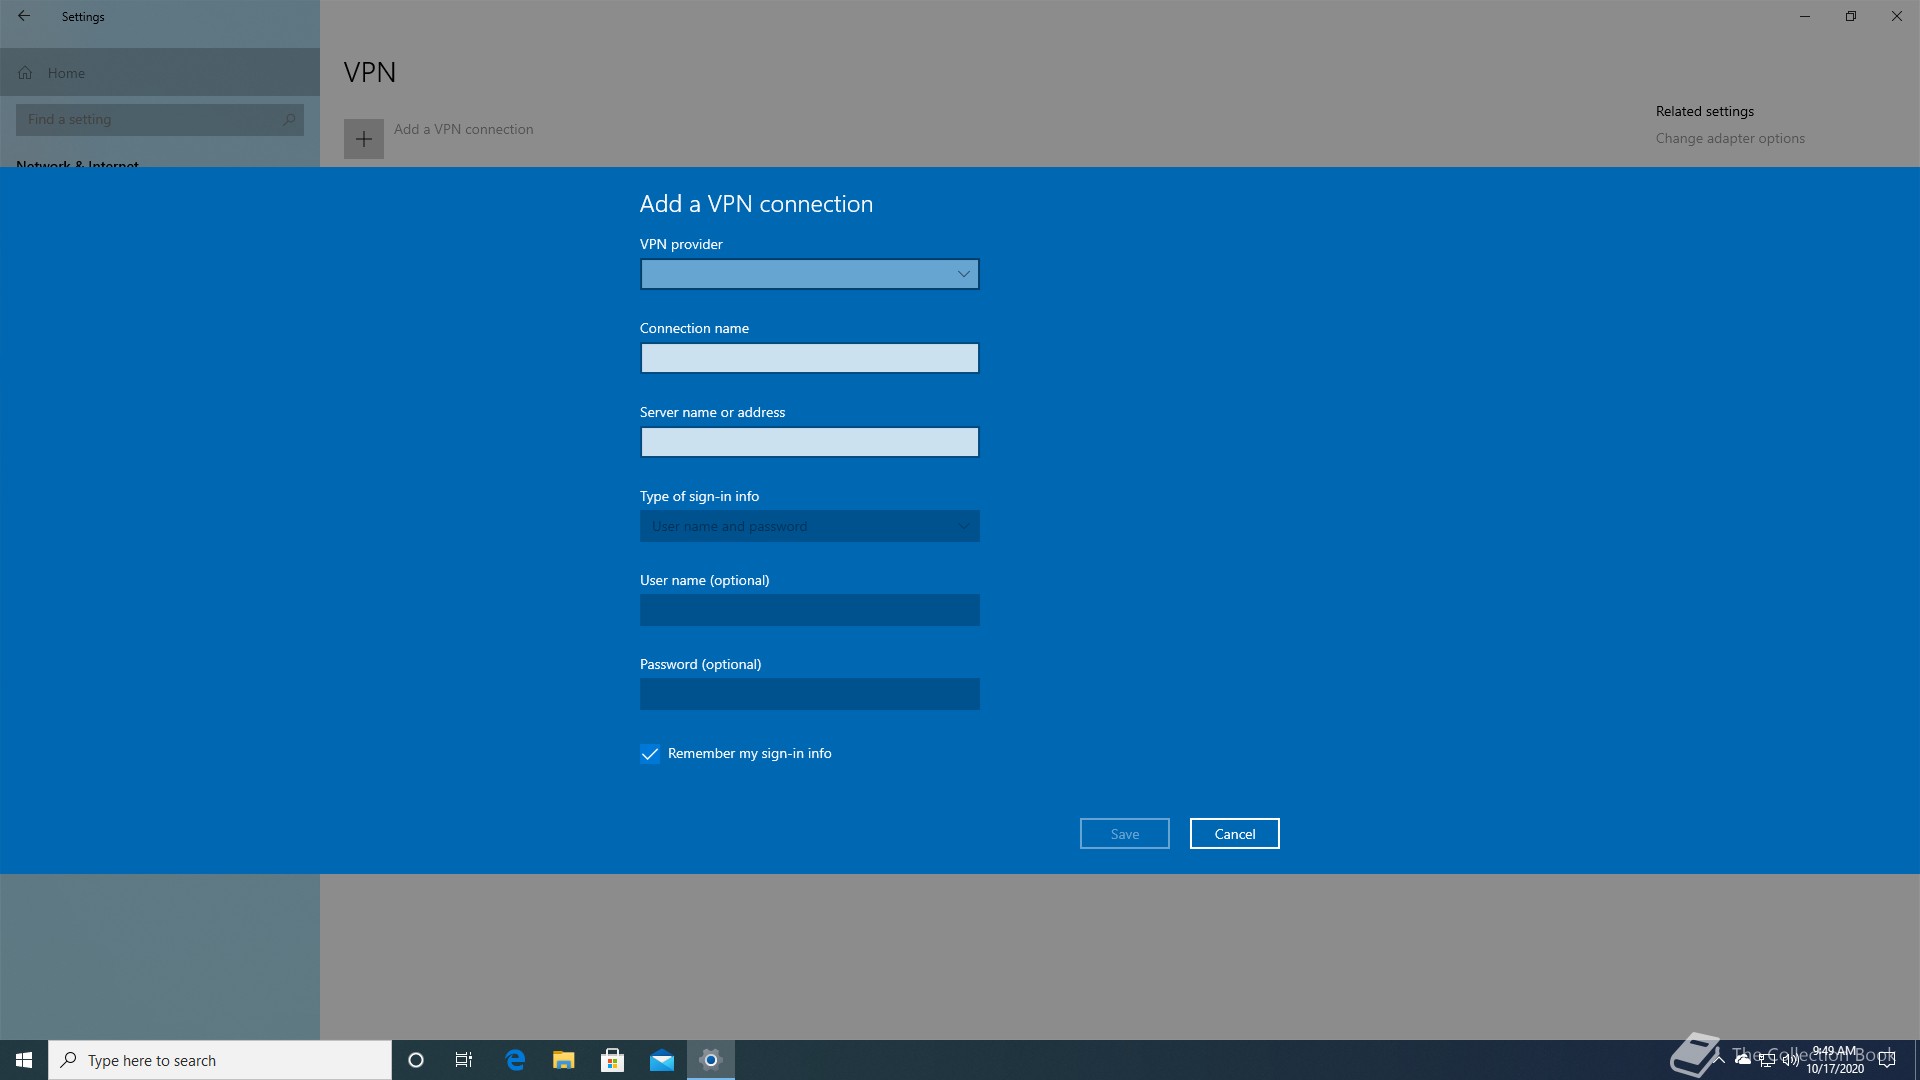Open Task View on taskbar
Screen dimensions: 1920x1080
pyautogui.click(x=464, y=1060)
